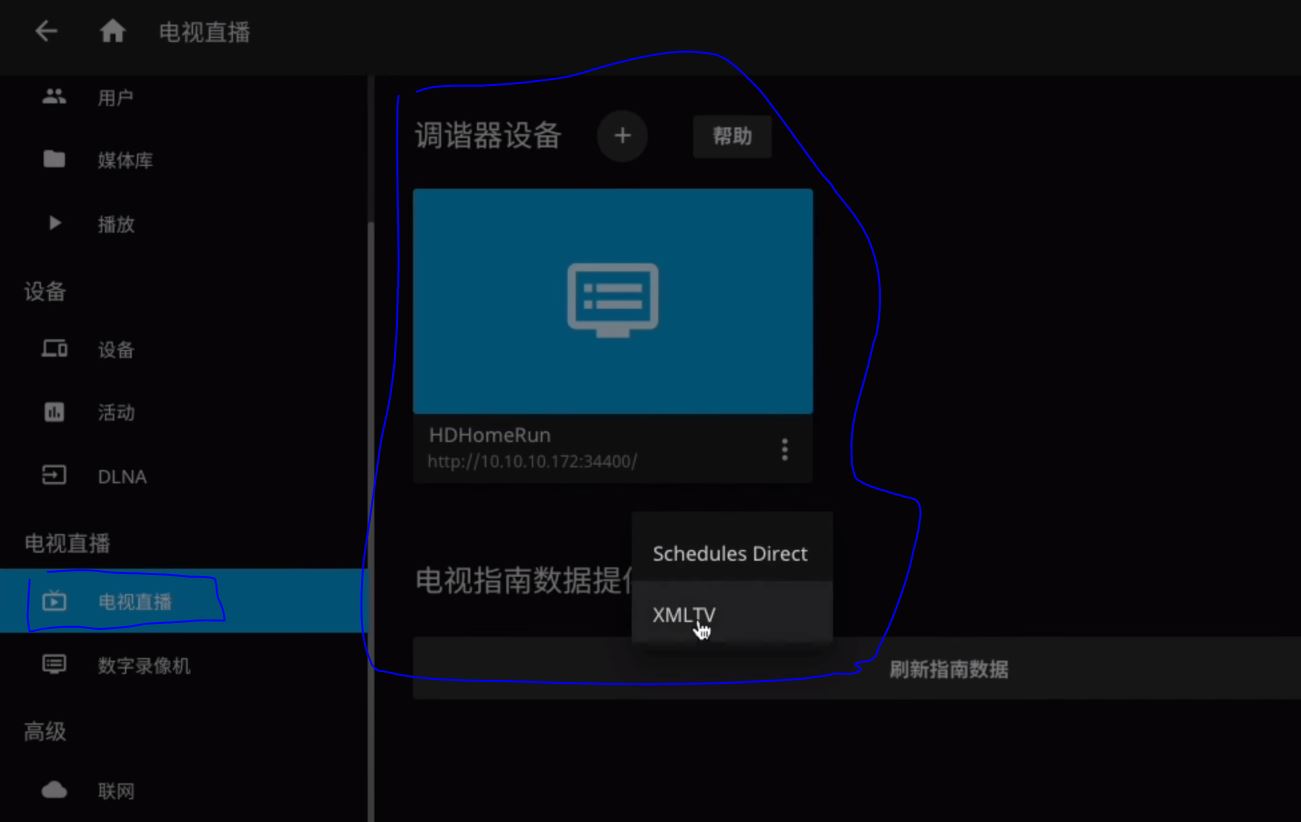Click the back arrow in header
This screenshot has height=822, width=1301.
click(46, 32)
